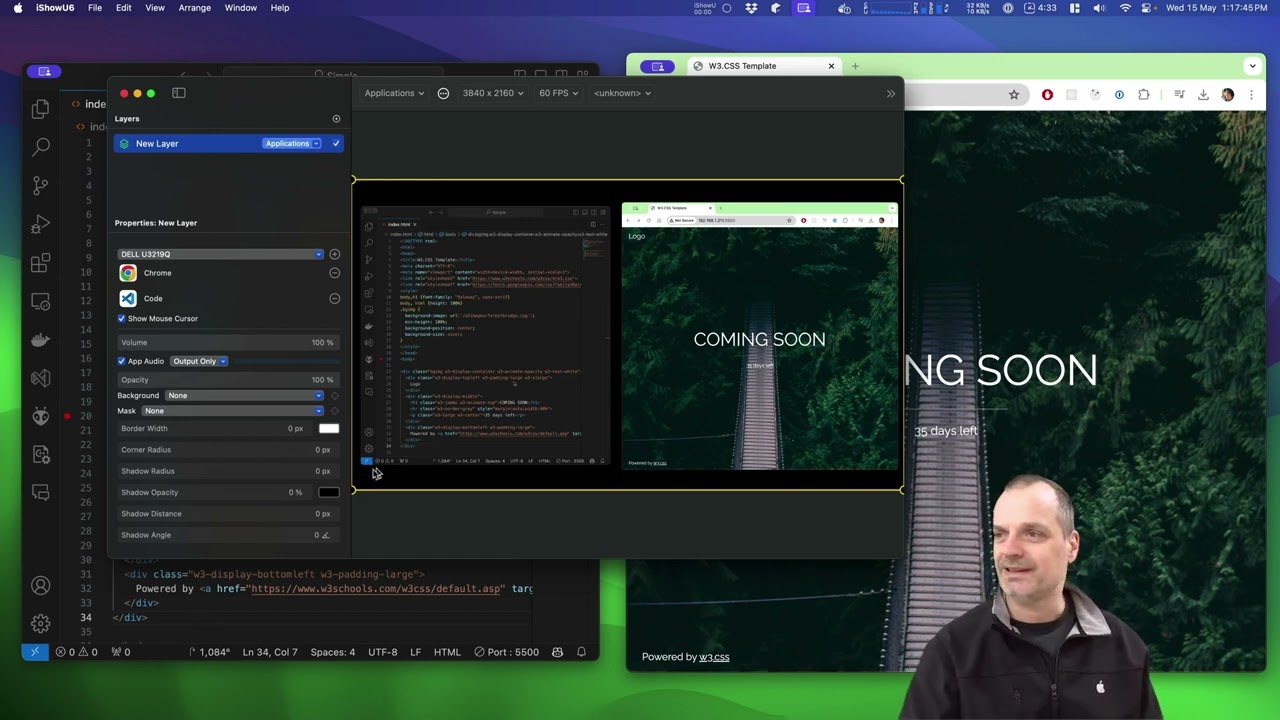Add a new layer with plus icon
The image size is (1280, 720).
[336, 119]
